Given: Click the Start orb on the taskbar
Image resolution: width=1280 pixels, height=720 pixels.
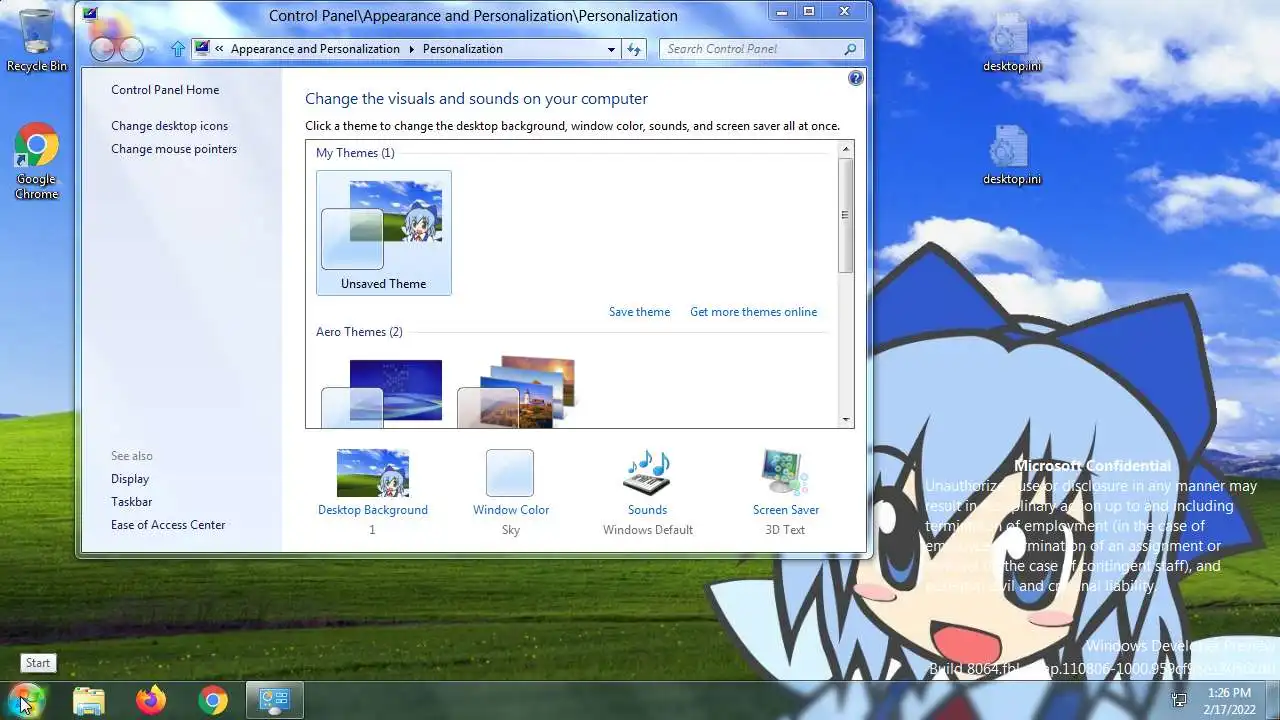Looking at the screenshot, I should [x=26, y=699].
